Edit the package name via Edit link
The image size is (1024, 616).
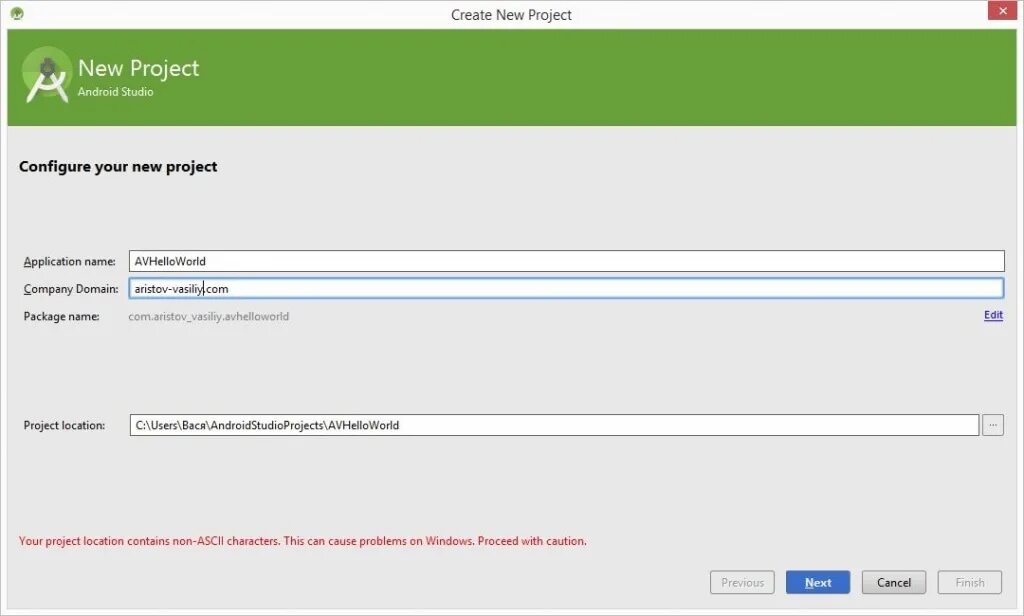tap(993, 315)
